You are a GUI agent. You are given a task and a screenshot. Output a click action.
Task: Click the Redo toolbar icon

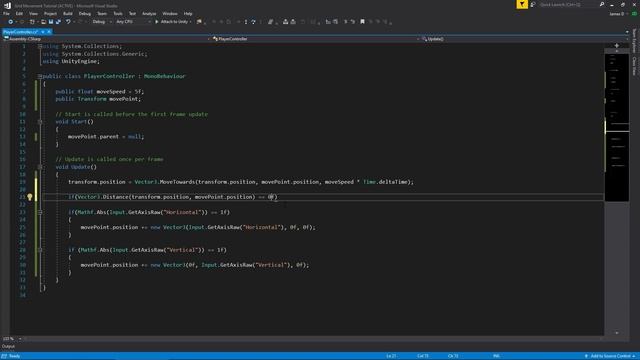(x=80, y=22)
